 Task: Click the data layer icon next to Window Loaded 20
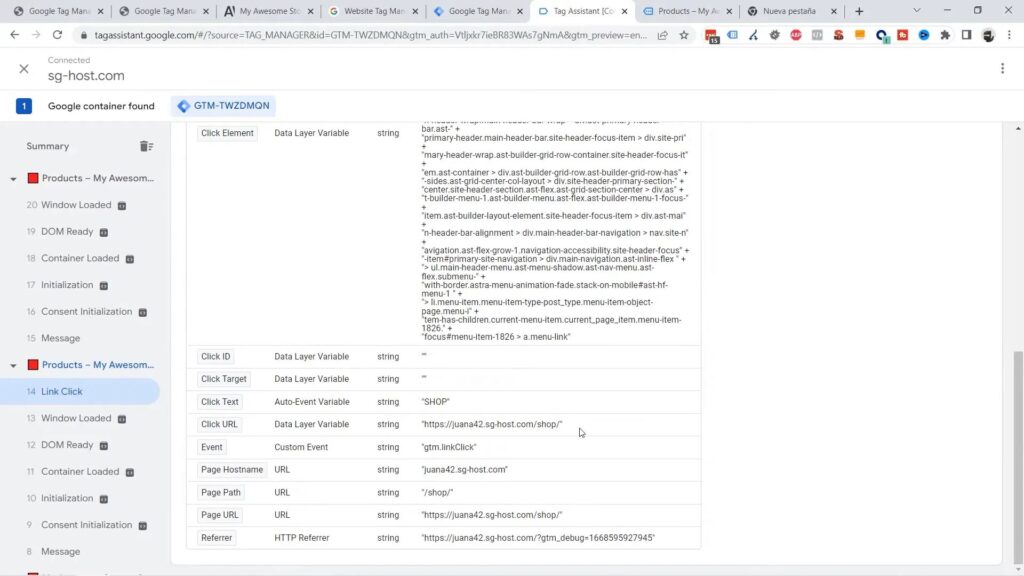(x=122, y=206)
